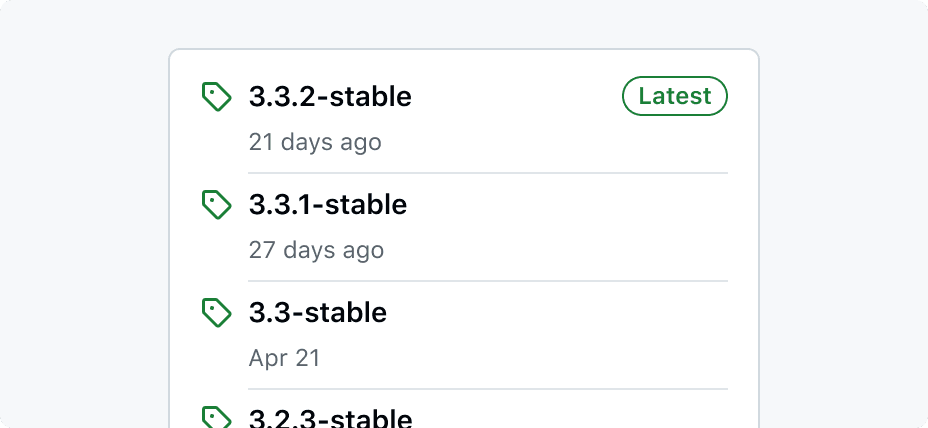Click the divider line below "21 days ago"
The width and height of the screenshot is (928, 428).
[x=488, y=173]
